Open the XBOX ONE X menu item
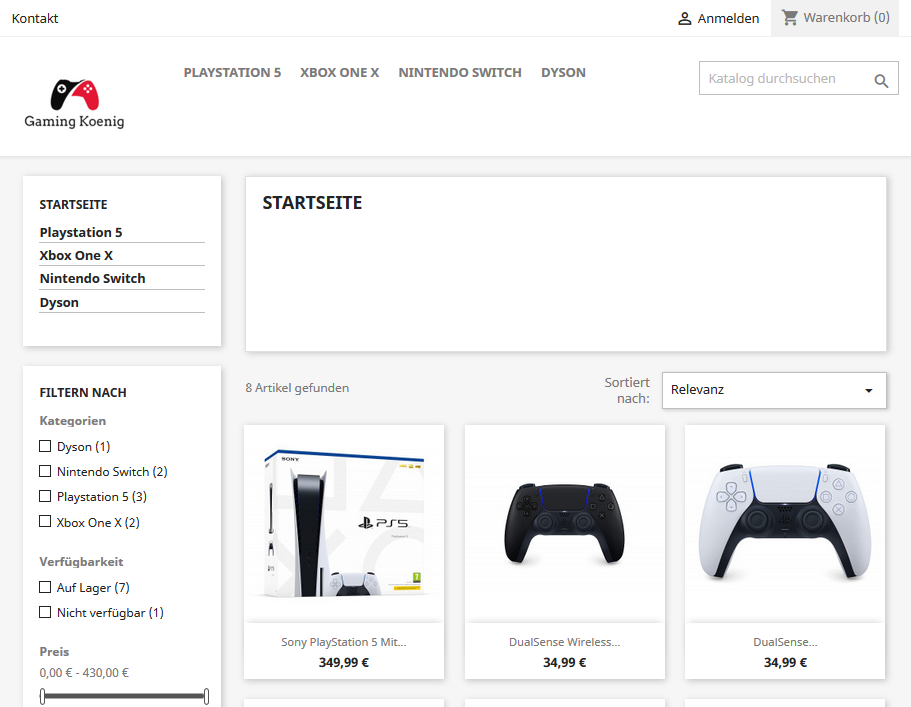 coord(339,73)
